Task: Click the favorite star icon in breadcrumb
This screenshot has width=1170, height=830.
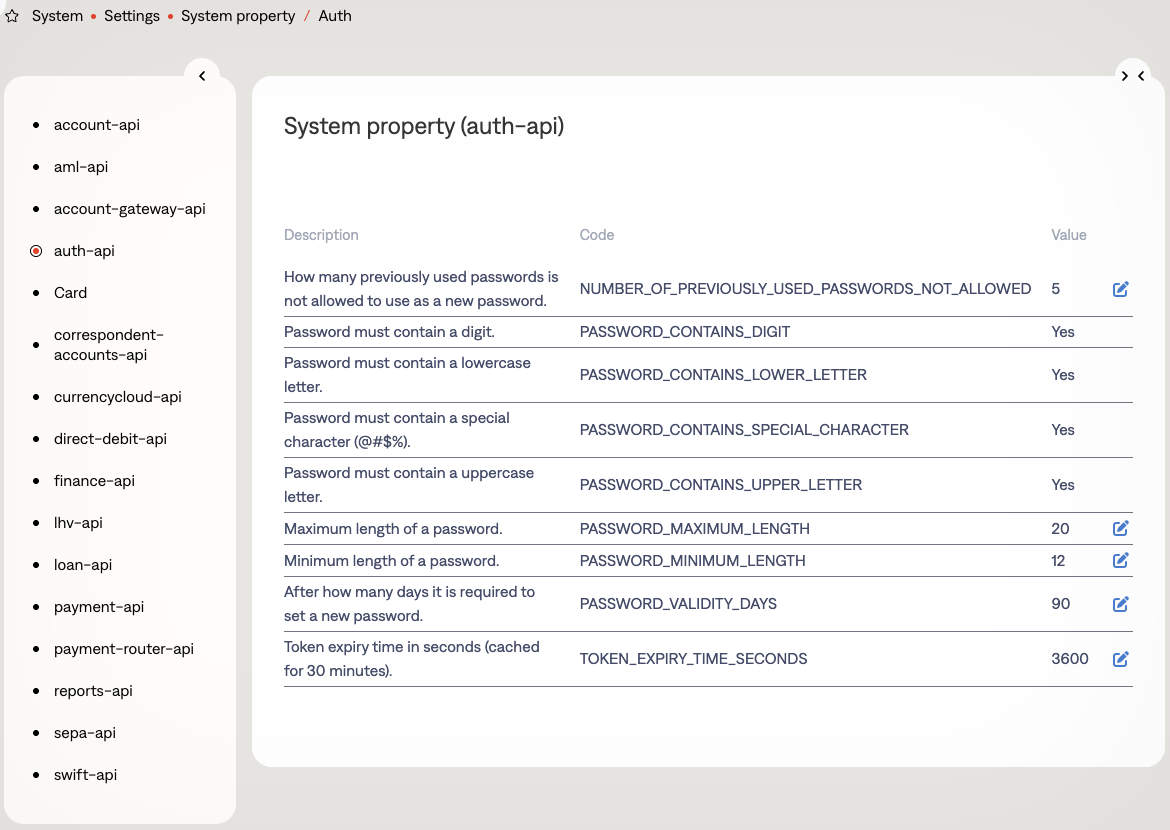Action: coord(12,17)
